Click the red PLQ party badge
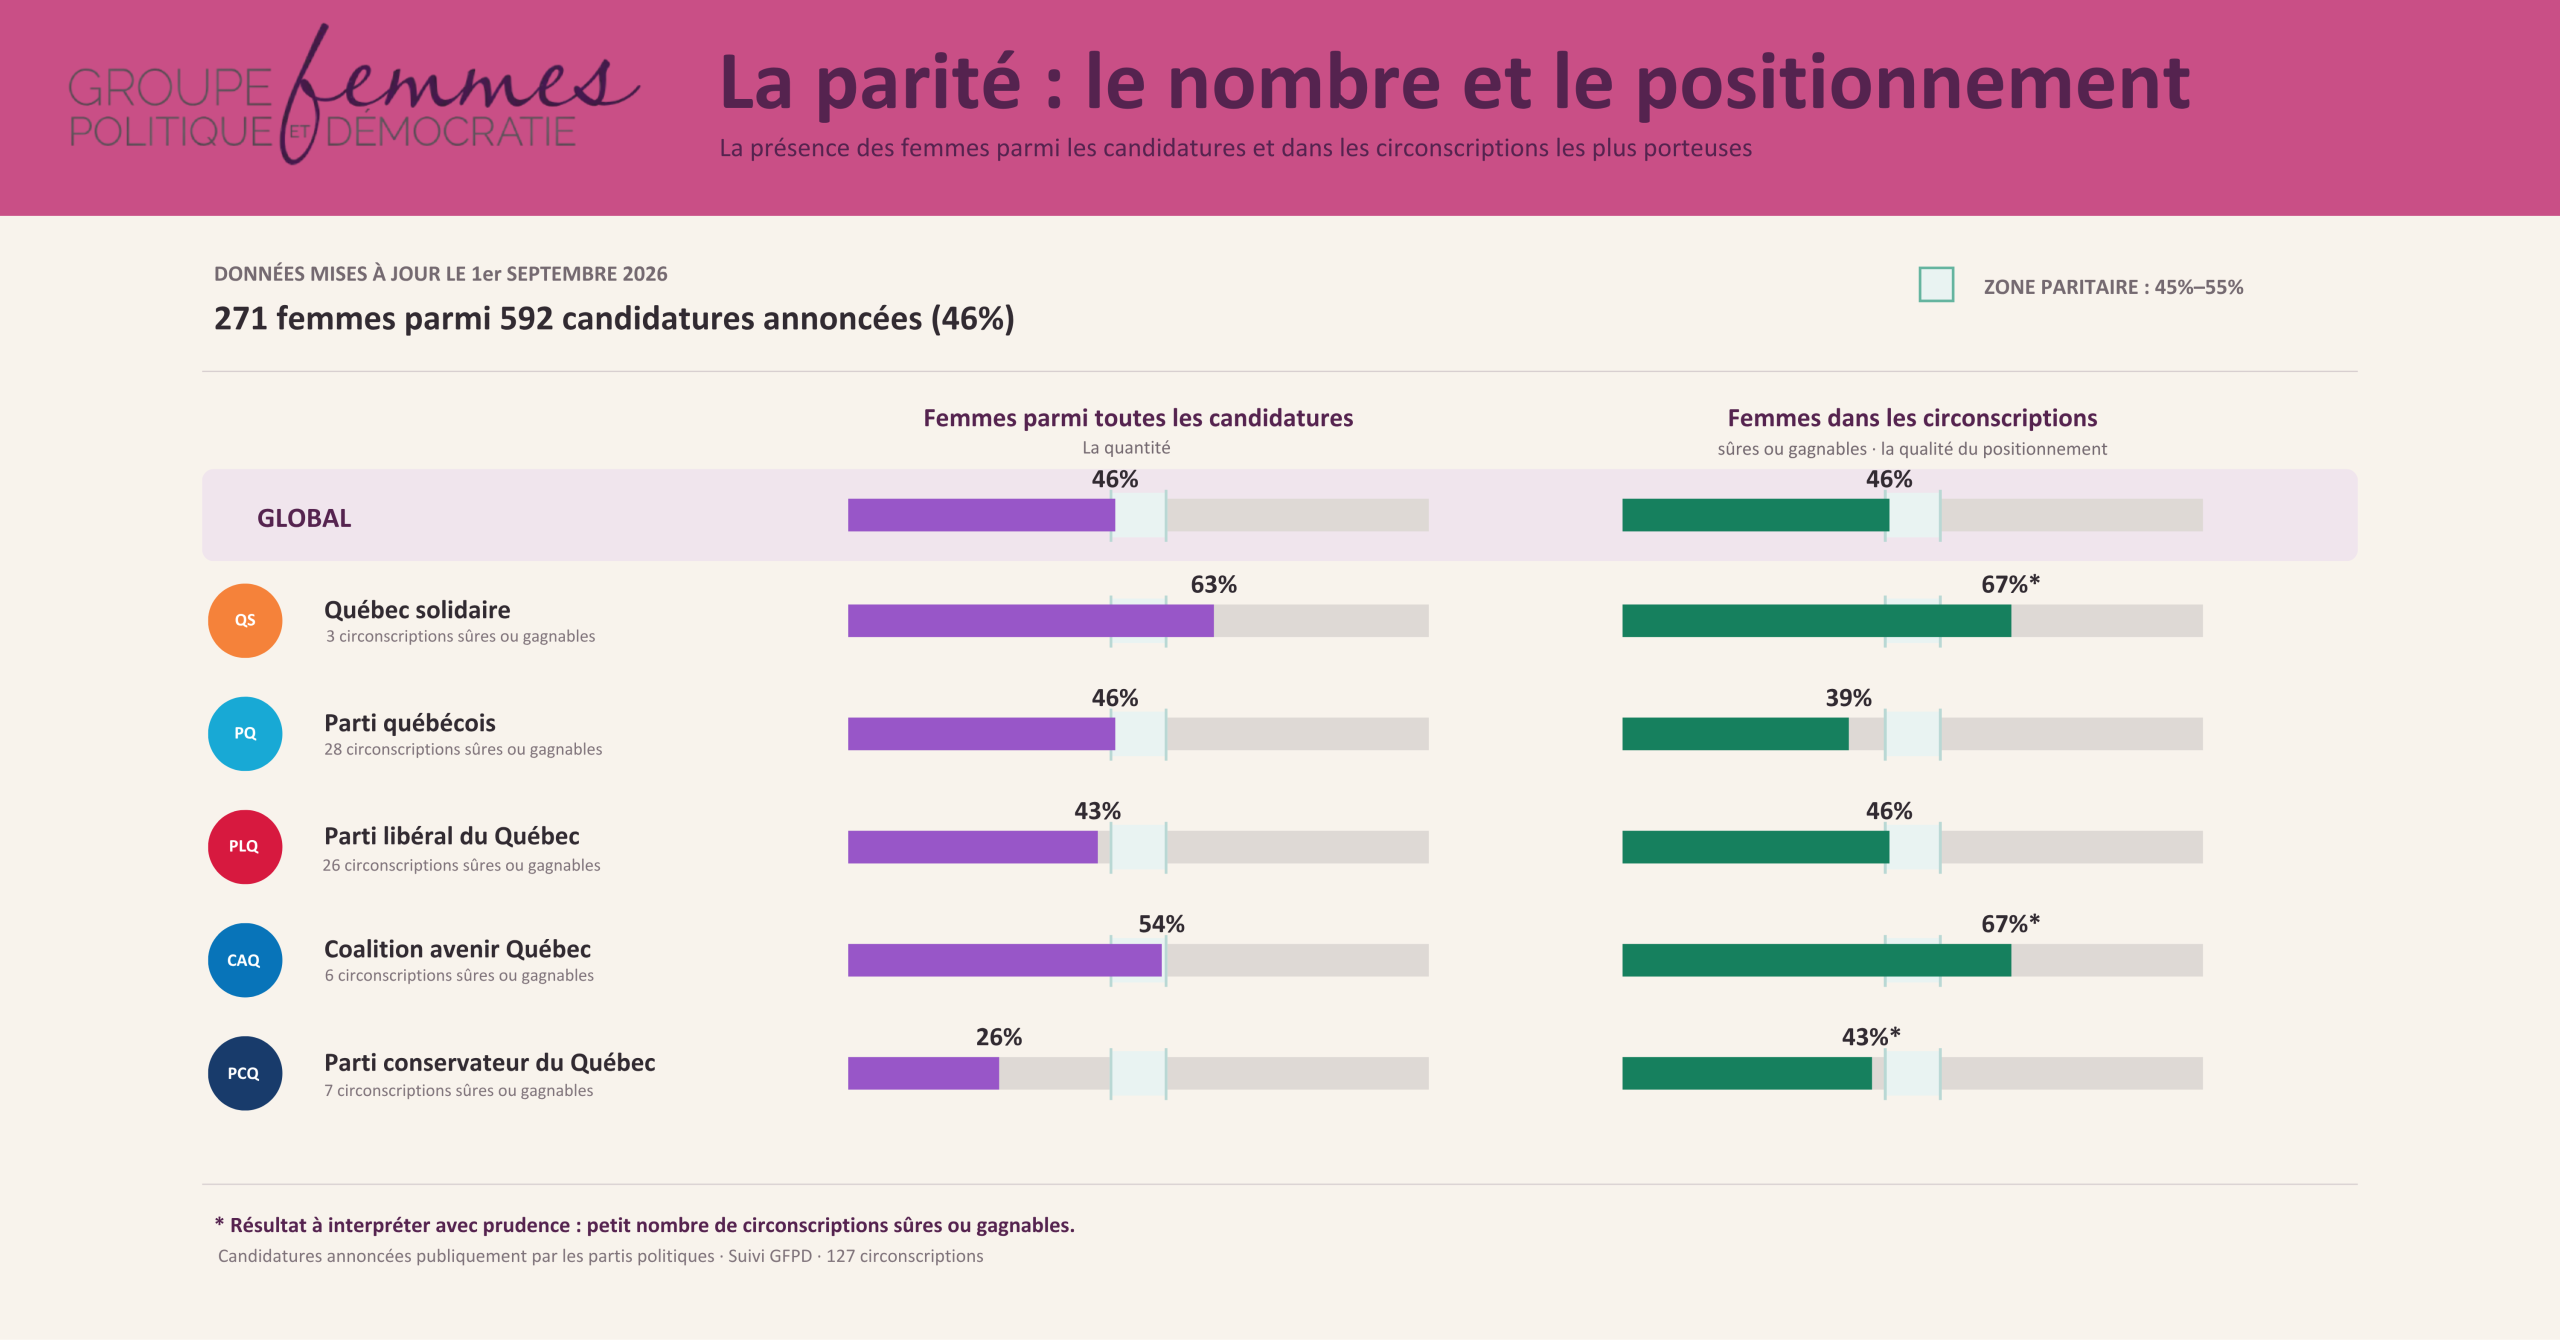Image resolution: width=2560 pixels, height=1340 pixels. click(245, 847)
